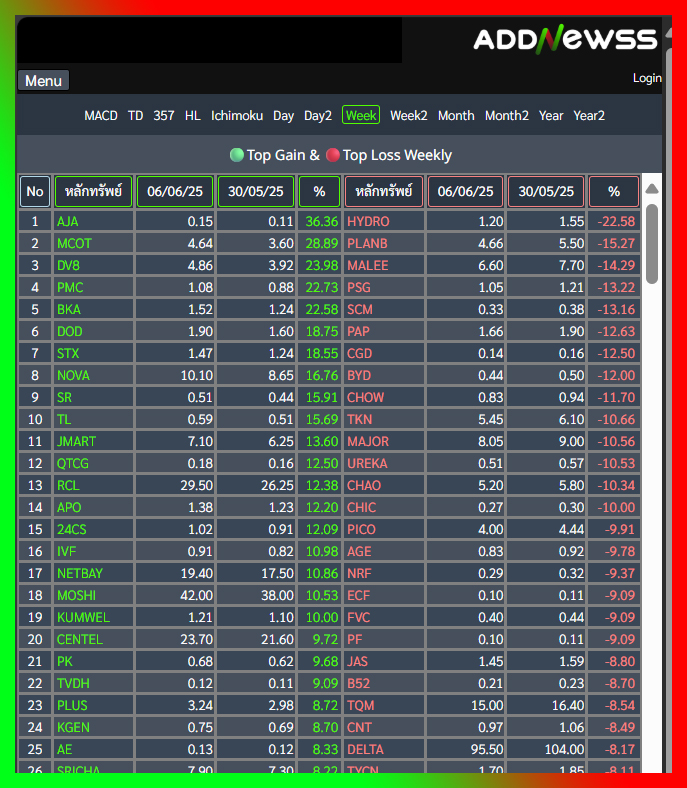The image size is (687, 788).
Task: Open the JMART stock symbol
Action: (x=76, y=441)
